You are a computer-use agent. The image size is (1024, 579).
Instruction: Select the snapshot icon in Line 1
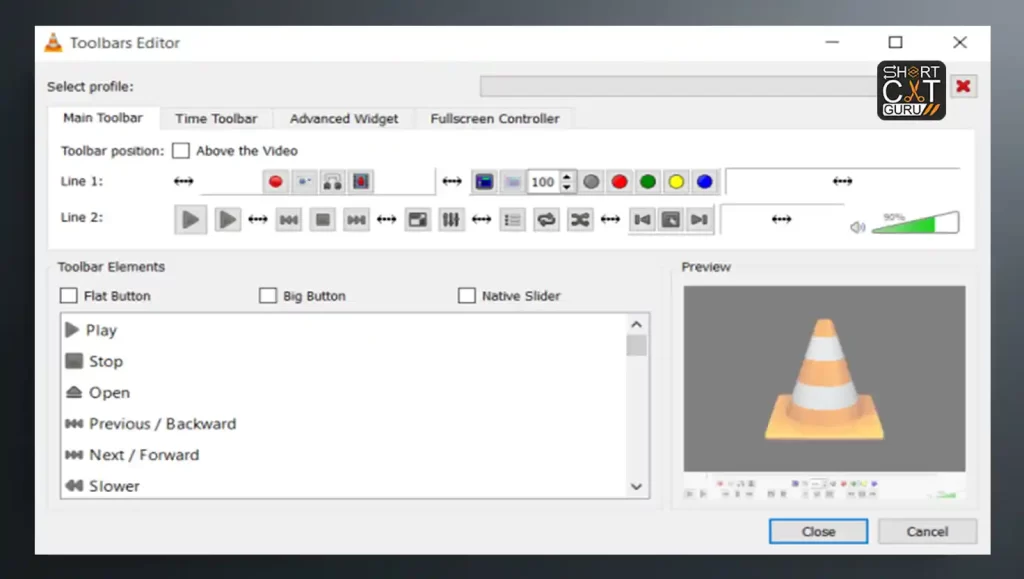[304, 181]
